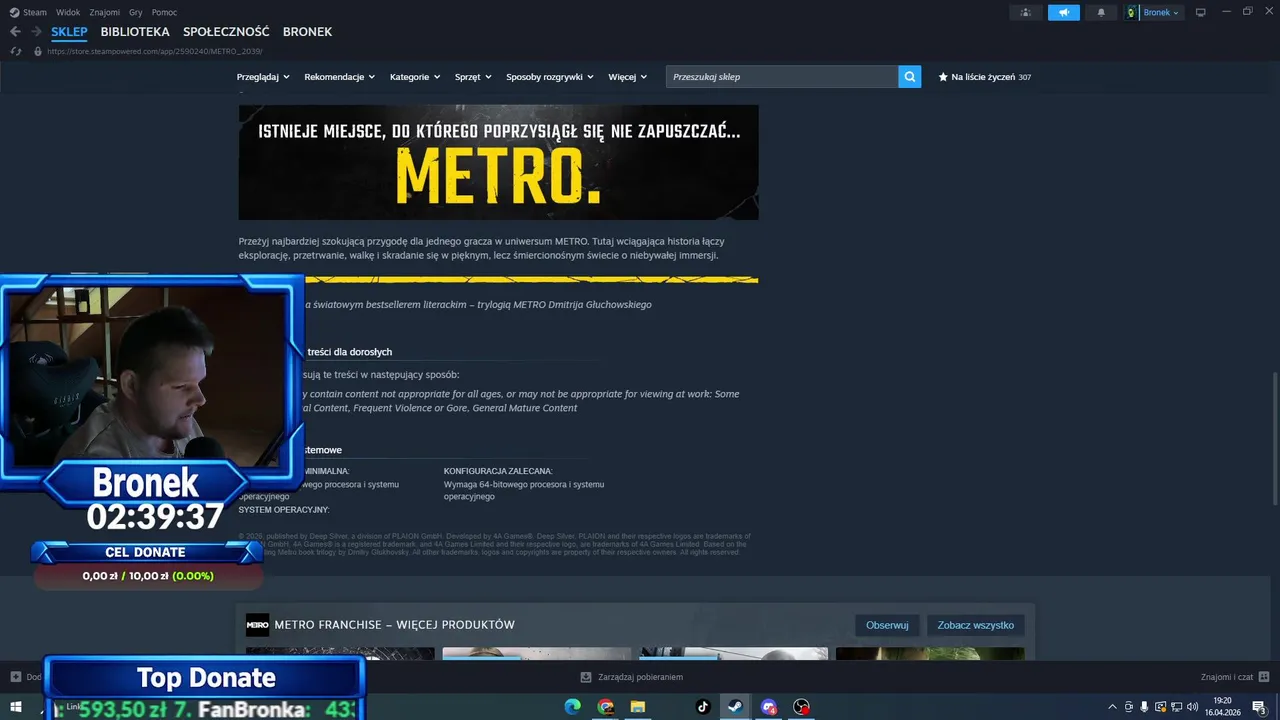This screenshot has height=720, width=1280.
Task: Open File Explorer from the taskbar
Action: 638,707
